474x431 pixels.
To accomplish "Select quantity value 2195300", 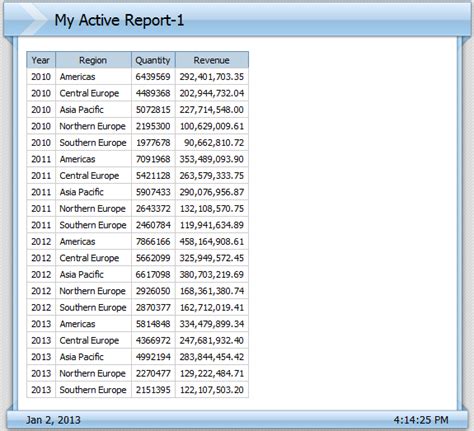I will click(x=153, y=126).
